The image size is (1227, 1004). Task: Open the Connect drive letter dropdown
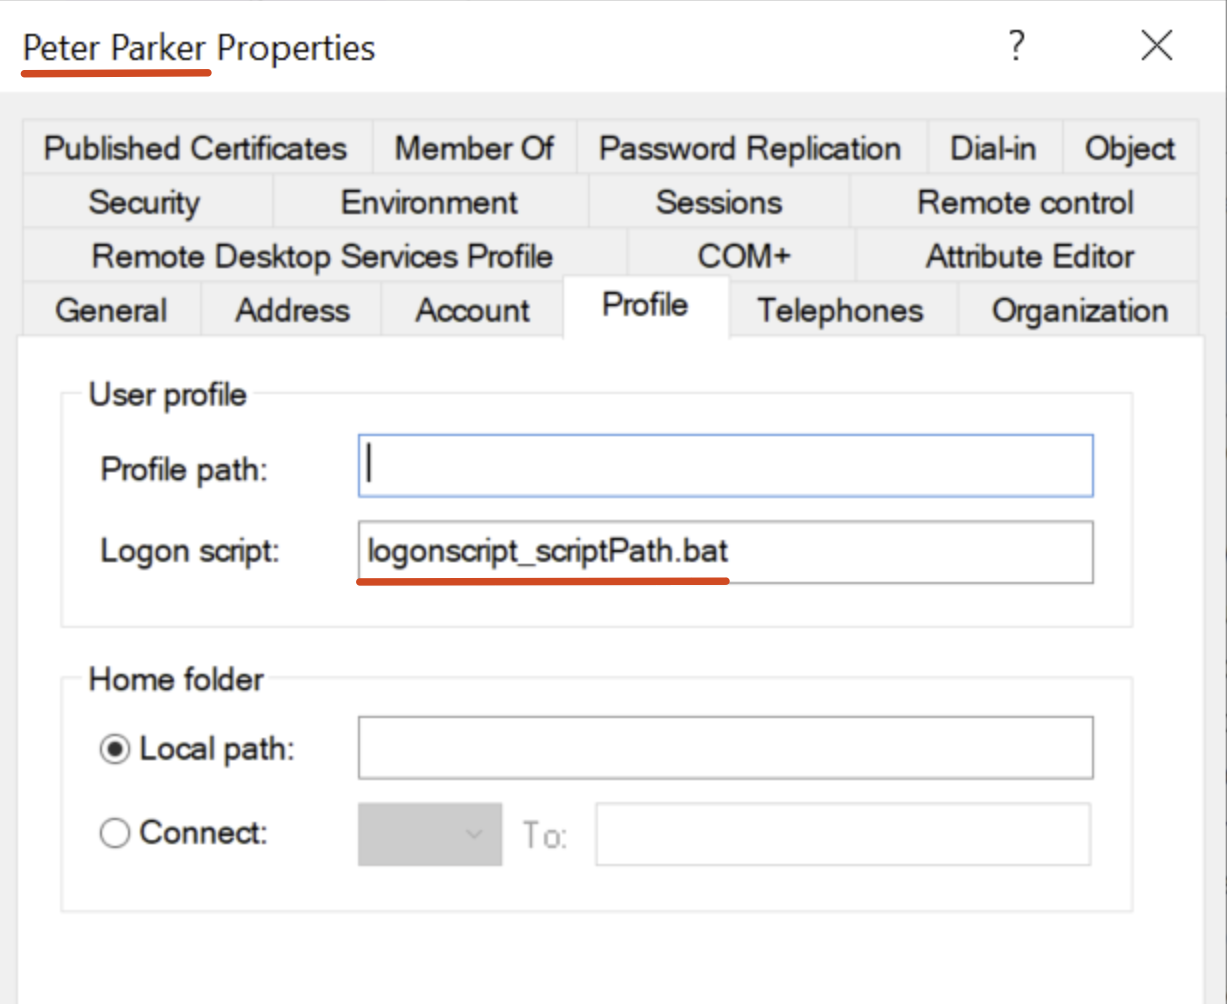point(430,833)
